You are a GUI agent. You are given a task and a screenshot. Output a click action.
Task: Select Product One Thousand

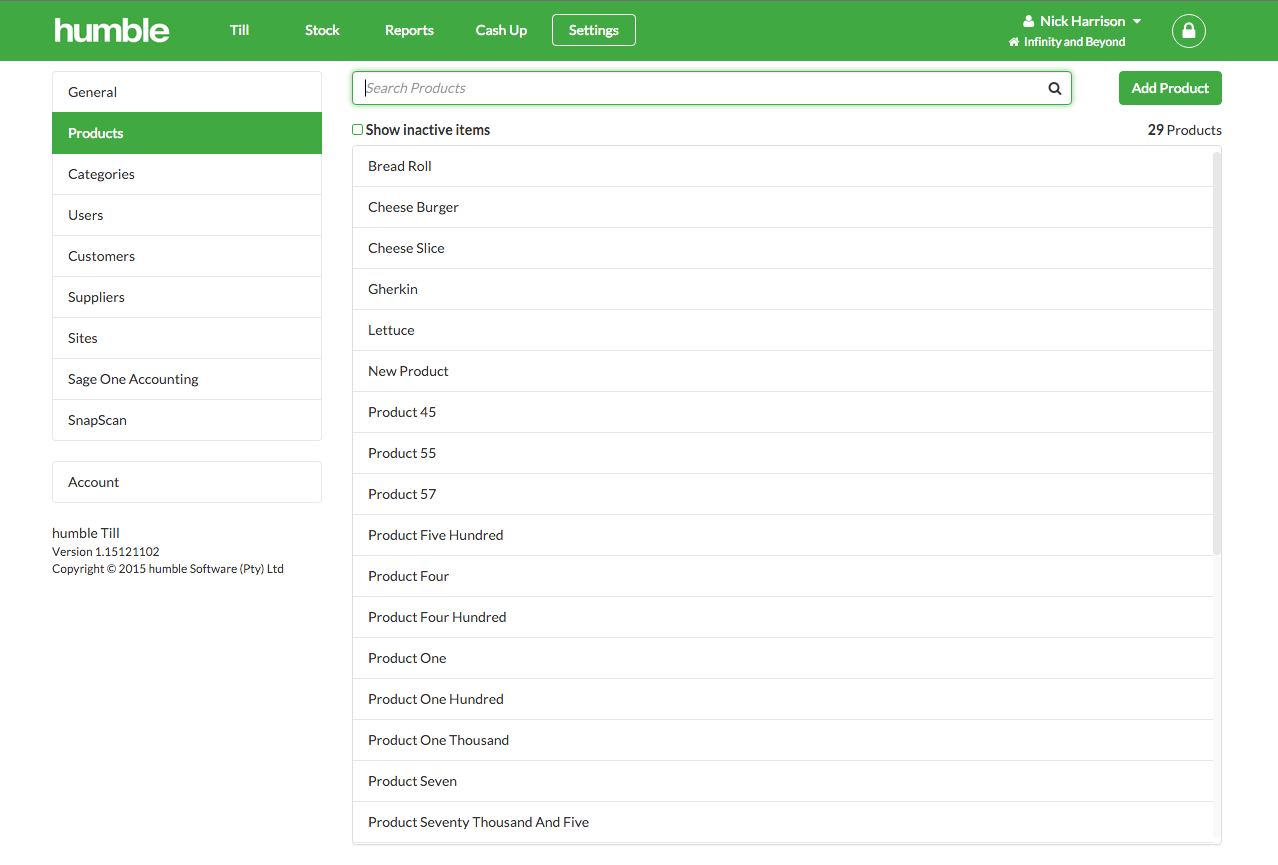pos(783,740)
